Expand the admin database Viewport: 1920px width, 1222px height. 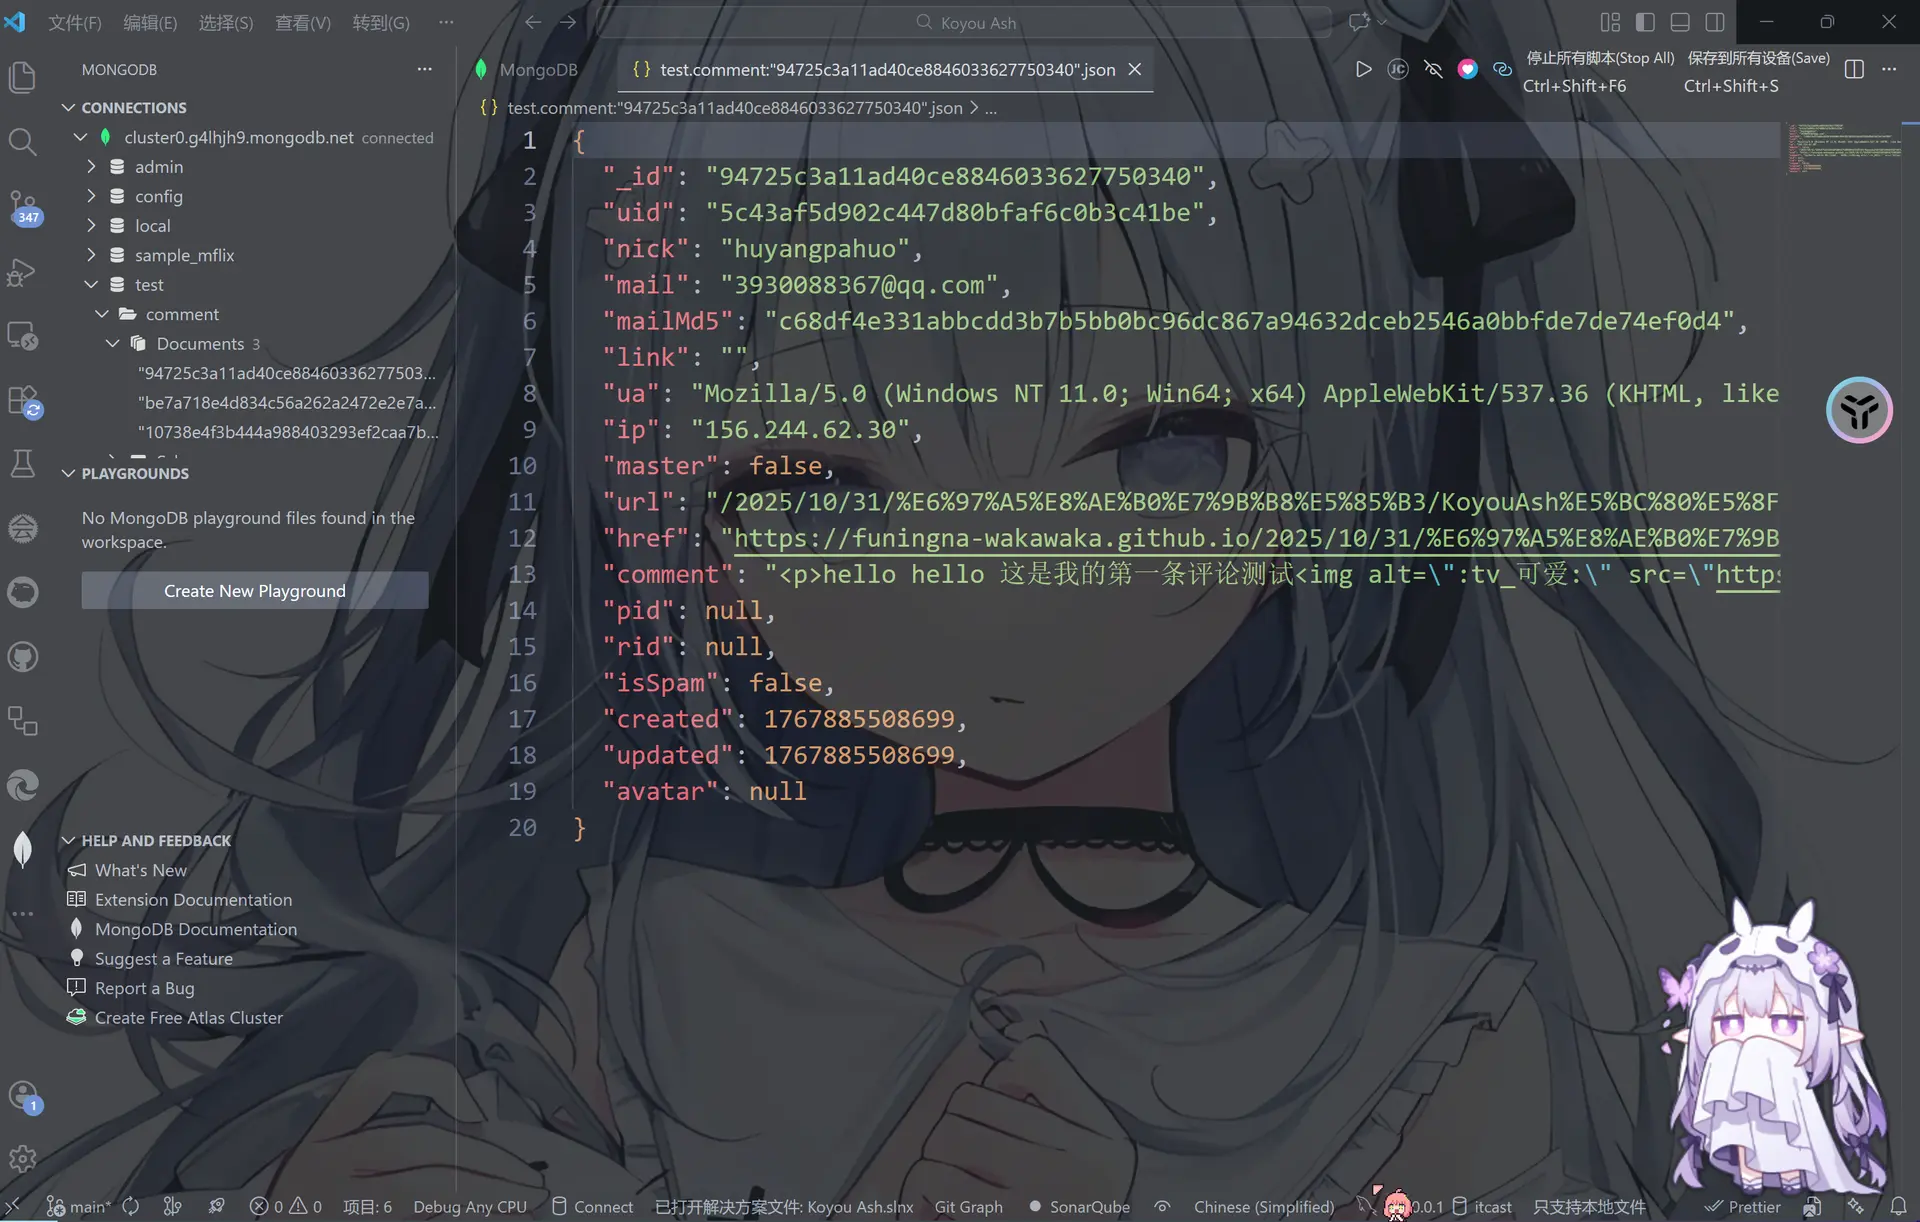coord(91,166)
